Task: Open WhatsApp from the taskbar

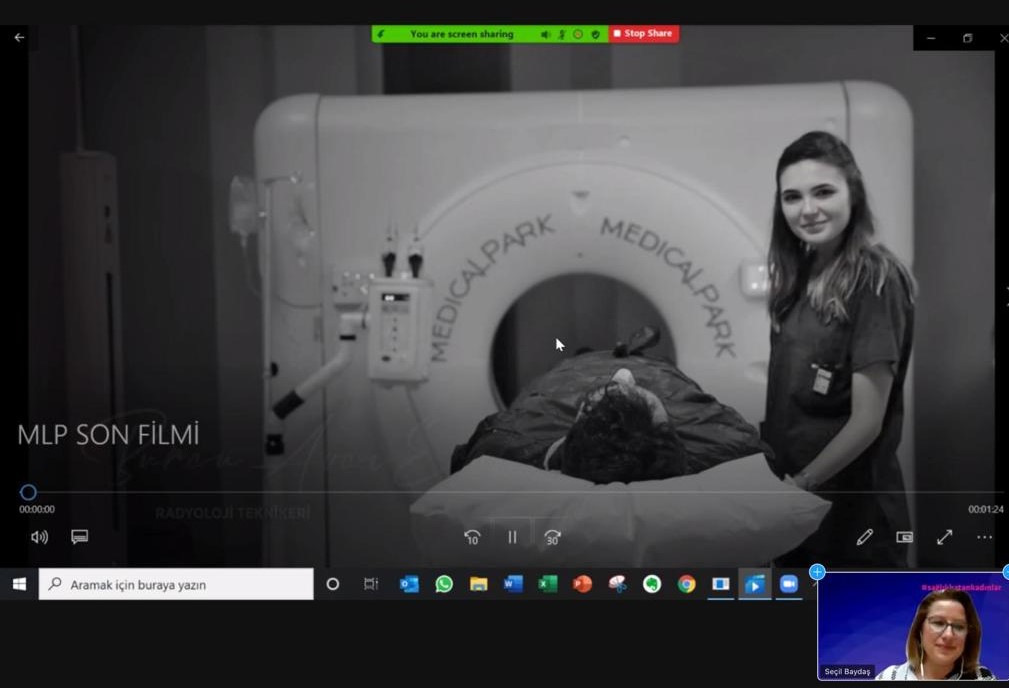Action: coord(444,584)
